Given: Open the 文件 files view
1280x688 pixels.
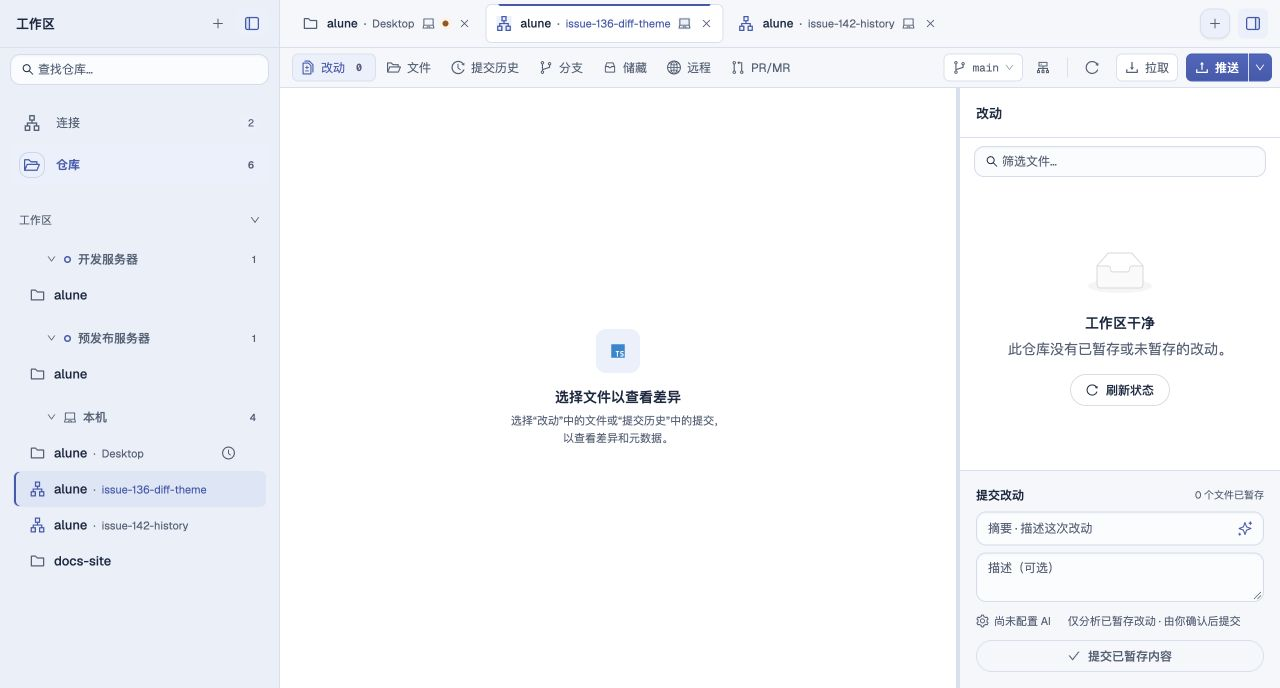Looking at the screenshot, I should click(x=409, y=67).
